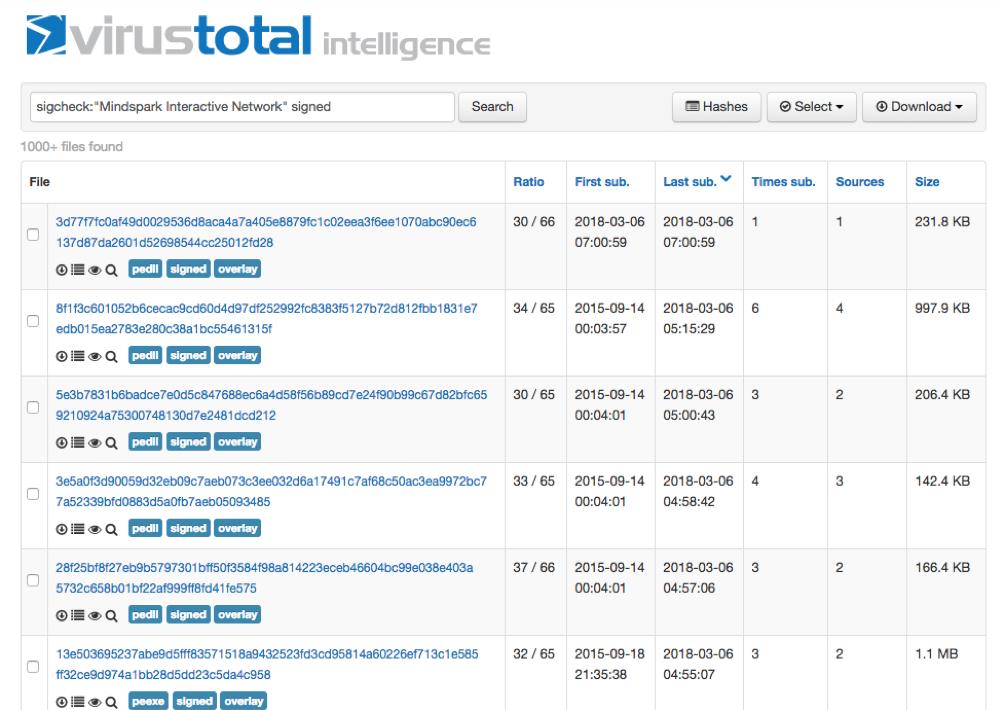
Task: Open file hash 28f25bf8f27eb9b5797301bff50
Action: (265, 578)
